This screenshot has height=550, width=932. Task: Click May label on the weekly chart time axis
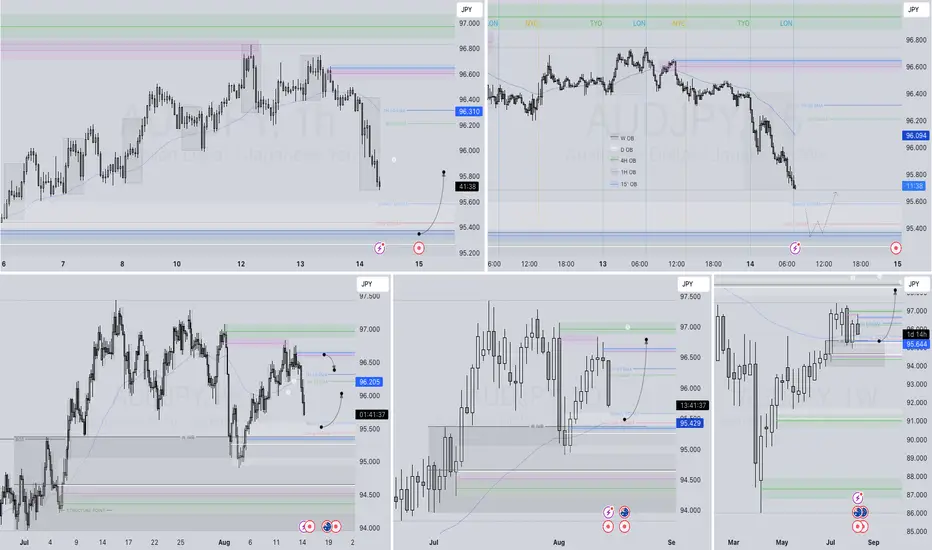point(782,542)
